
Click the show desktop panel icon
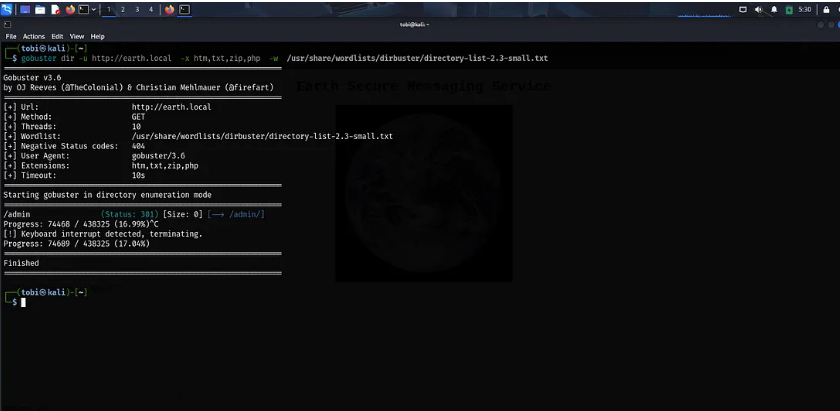[25, 10]
